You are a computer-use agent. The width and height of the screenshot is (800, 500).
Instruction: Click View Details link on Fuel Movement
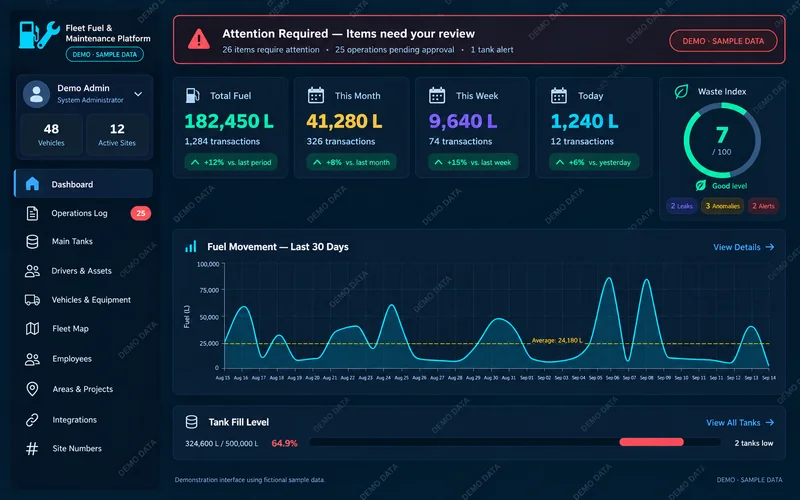tap(743, 247)
